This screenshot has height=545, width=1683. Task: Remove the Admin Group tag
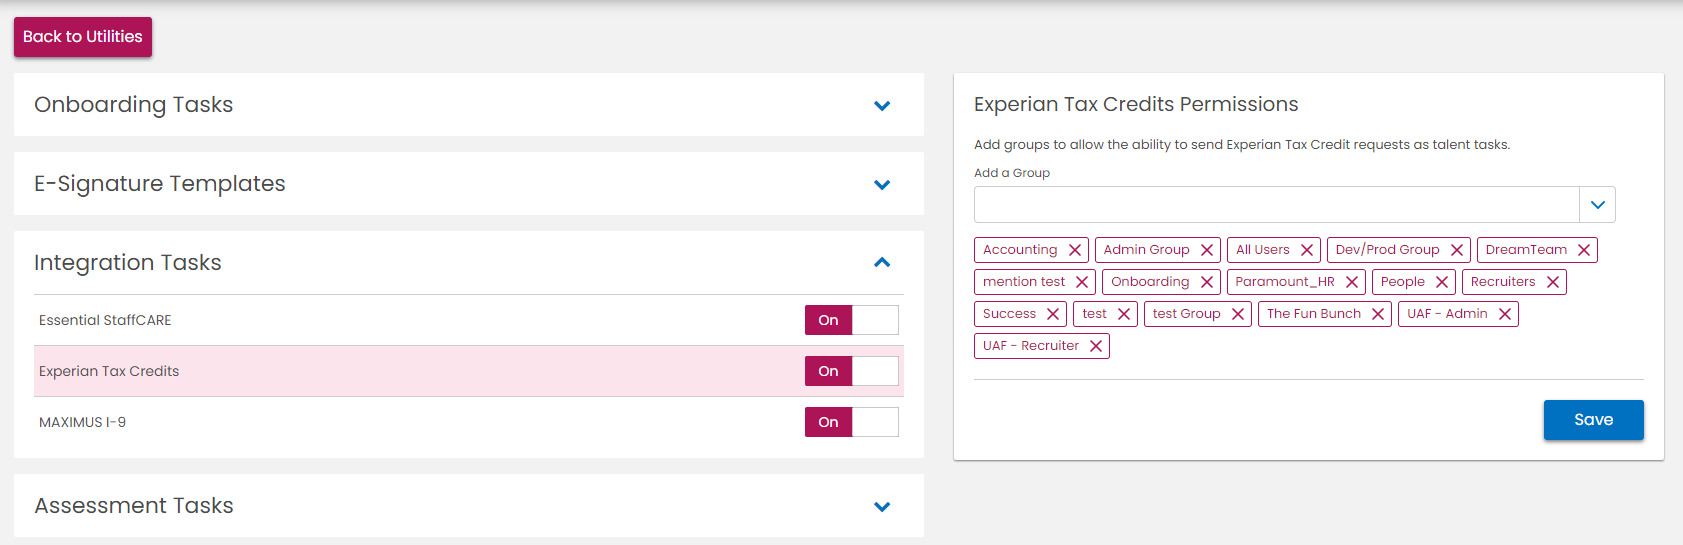(x=1207, y=250)
